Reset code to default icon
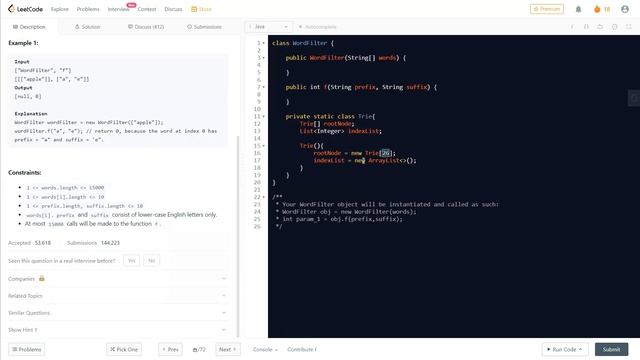The image size is (640, 360). click(600, 27)
